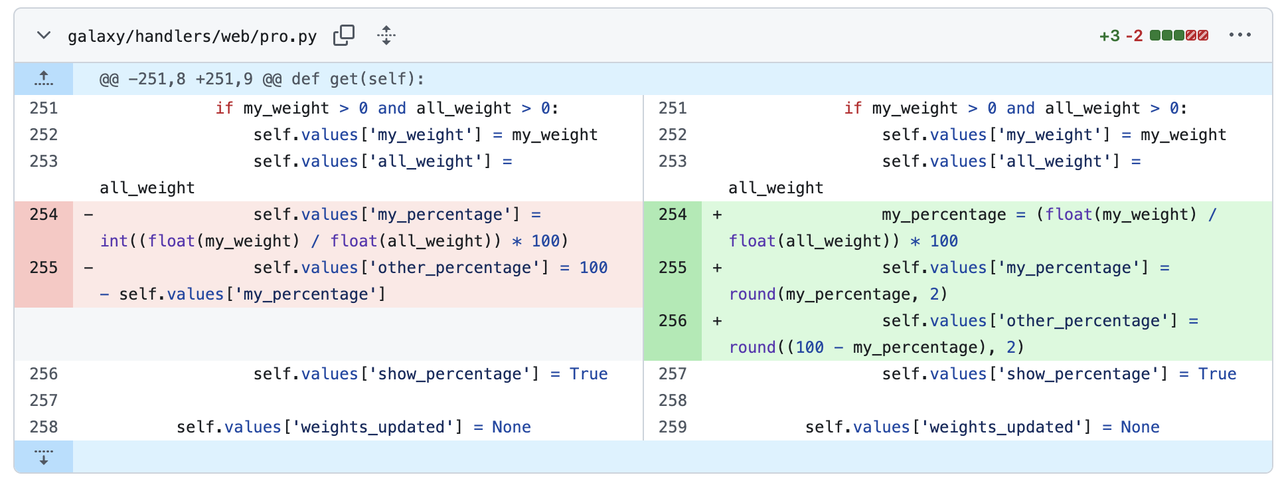Select added line number 254 on right
Image resolution: width=1280 pixels, height=481 pixels.
coord(673,214)
